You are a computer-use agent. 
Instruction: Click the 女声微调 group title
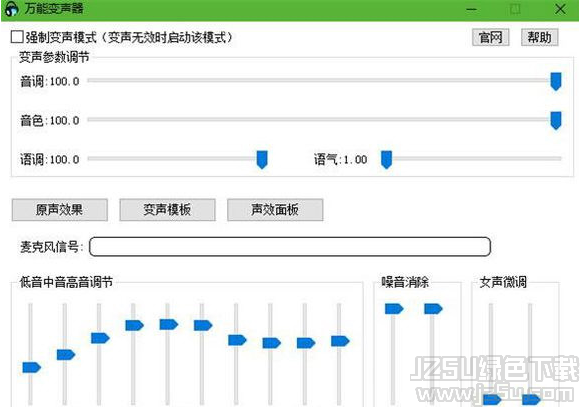(503, 282)
